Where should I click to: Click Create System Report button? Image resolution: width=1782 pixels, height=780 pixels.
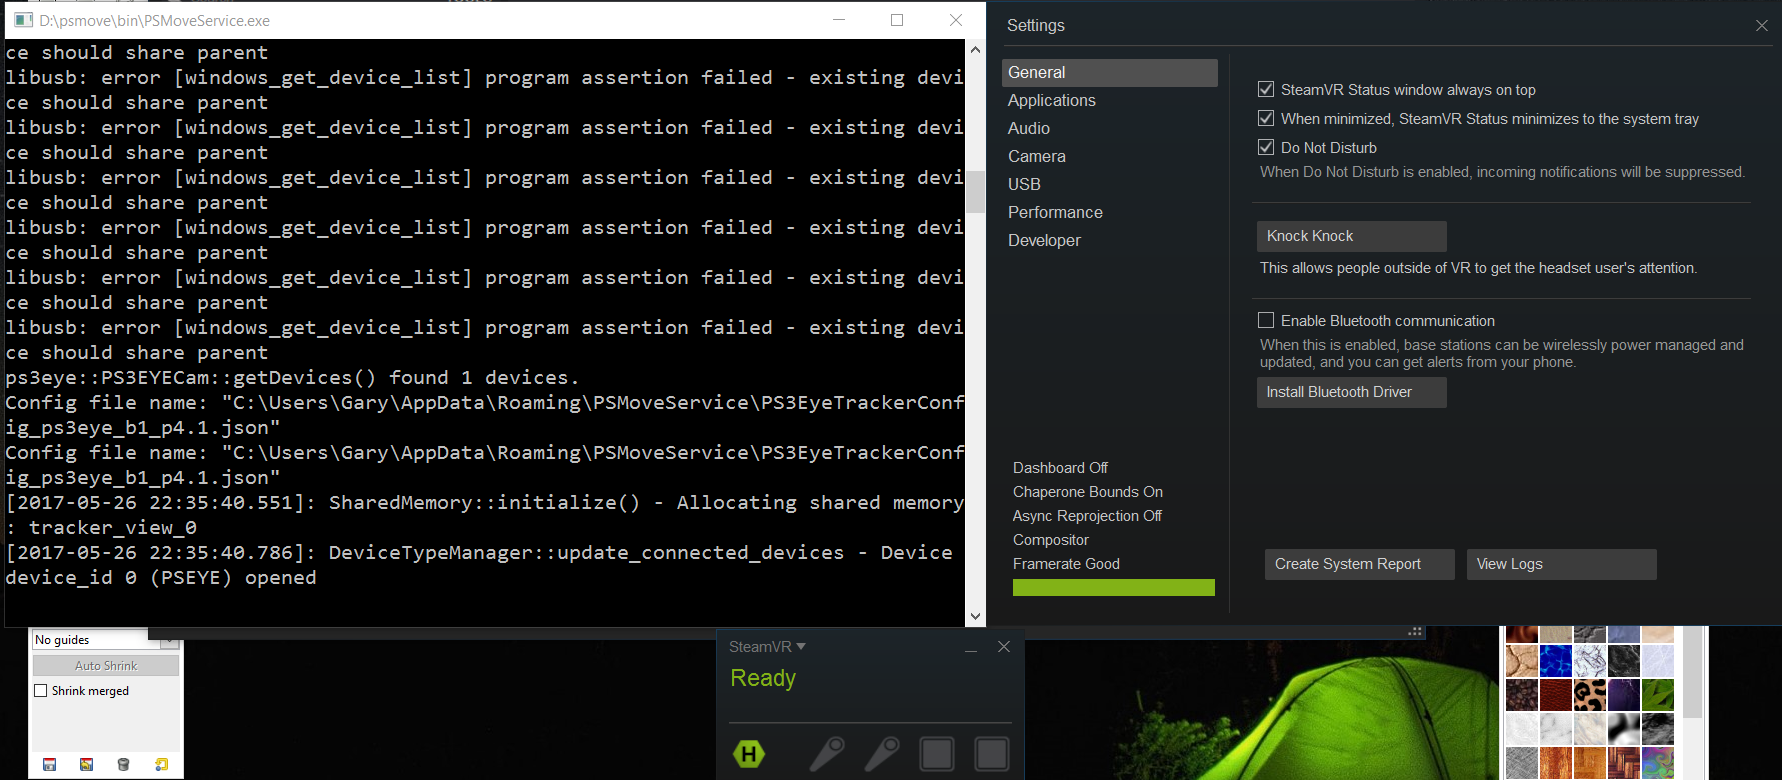[1360, 564]
